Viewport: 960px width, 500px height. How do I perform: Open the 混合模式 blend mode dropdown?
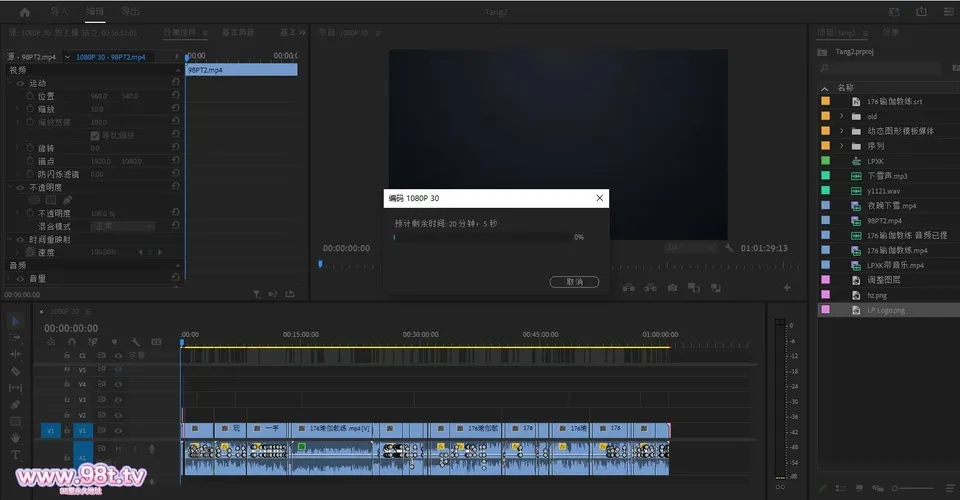(x=124, y=226)
